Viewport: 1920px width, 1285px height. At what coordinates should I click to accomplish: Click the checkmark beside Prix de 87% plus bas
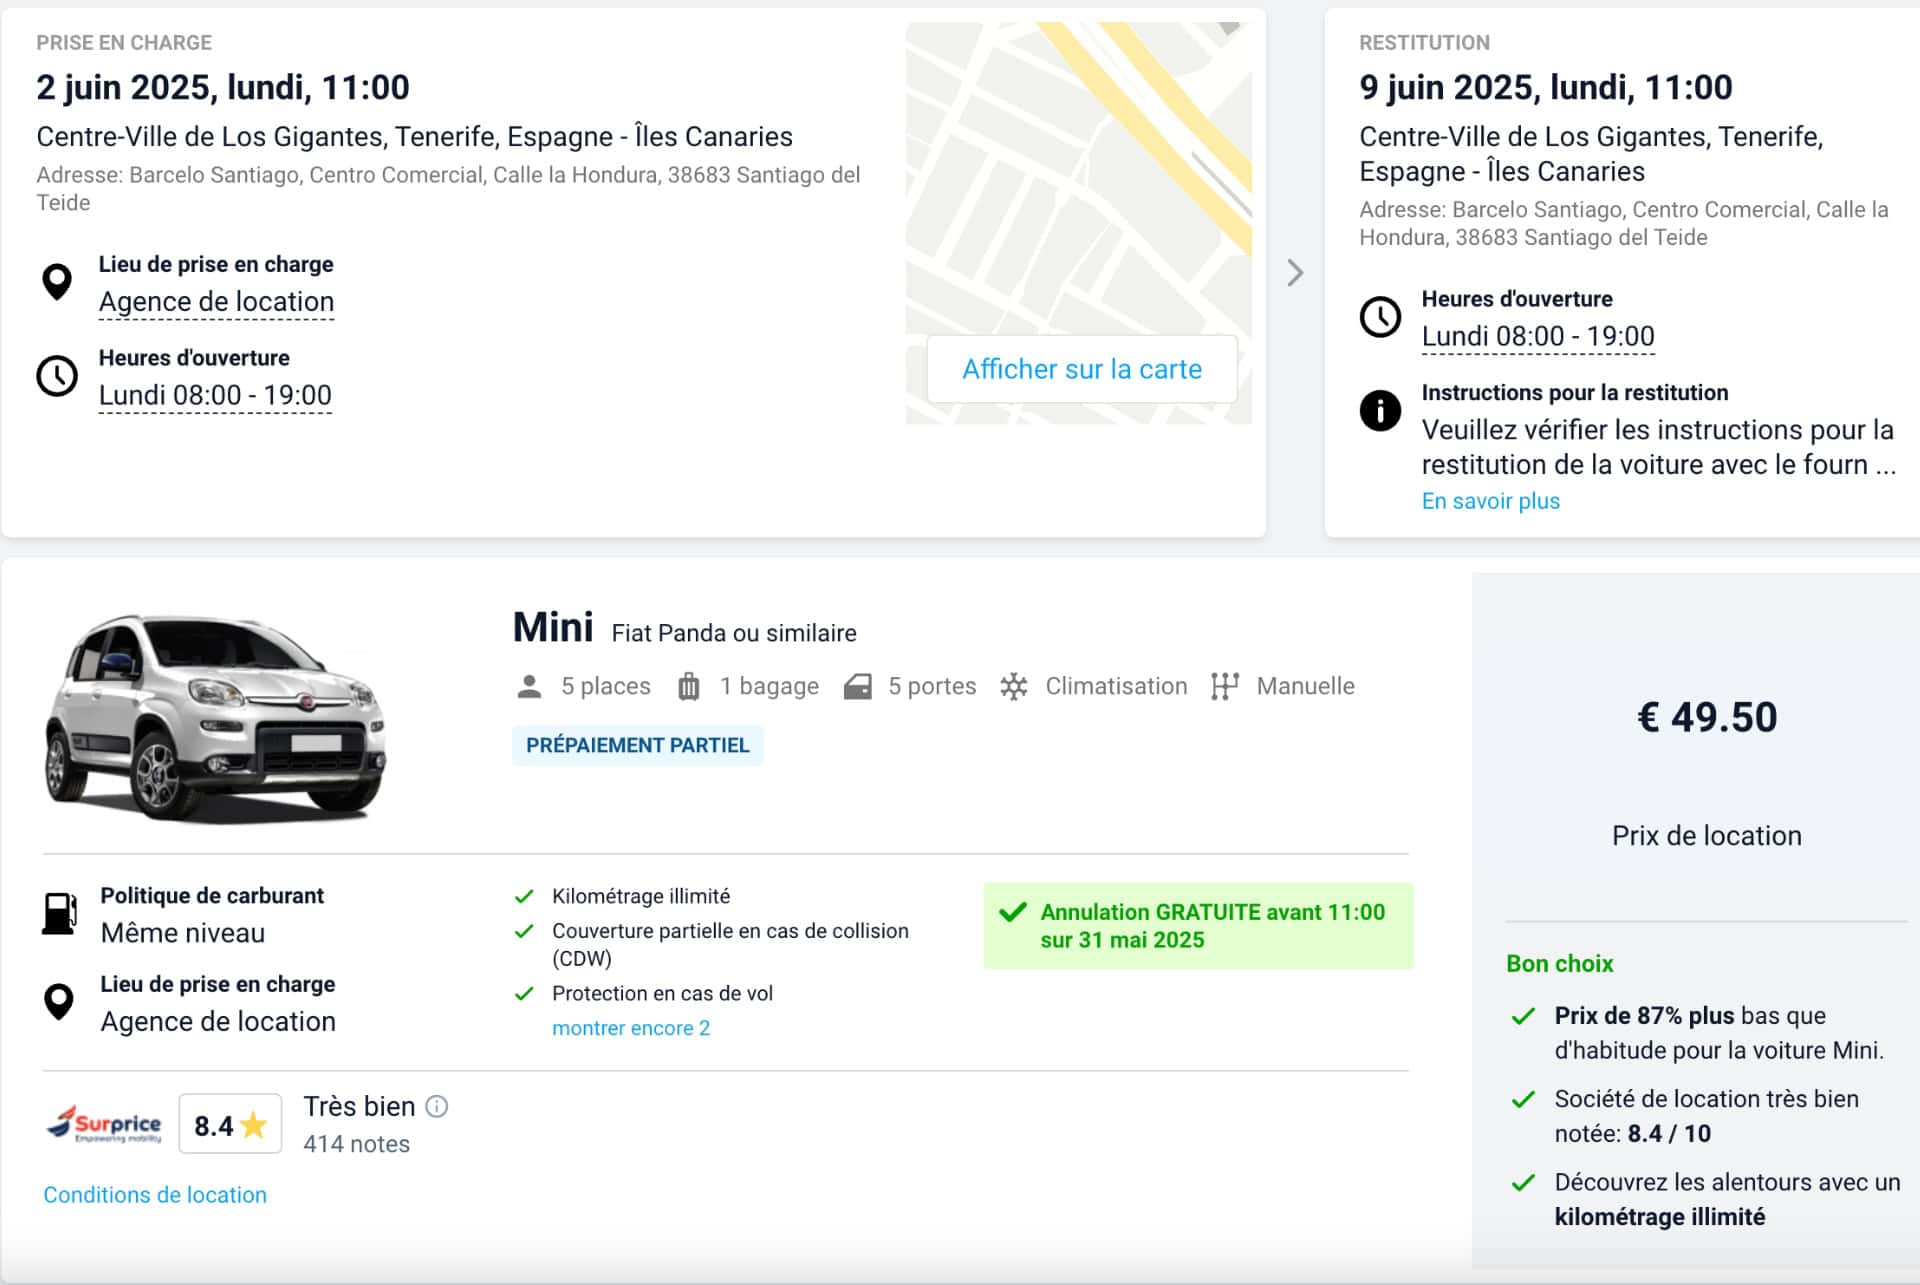click(x=1523, y=1017)
